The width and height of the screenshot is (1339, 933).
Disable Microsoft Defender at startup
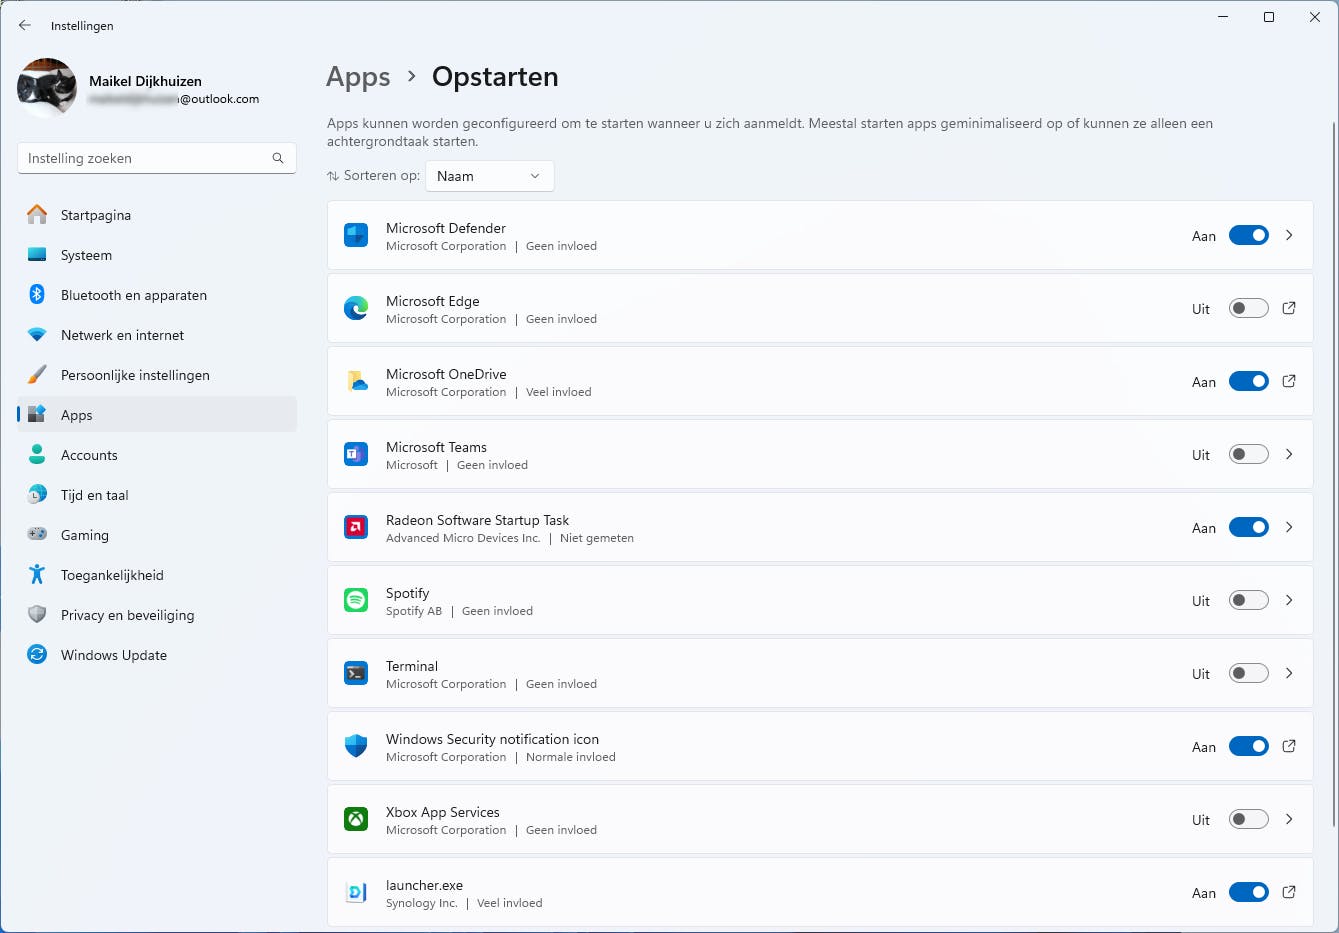tap(1248, 235)
